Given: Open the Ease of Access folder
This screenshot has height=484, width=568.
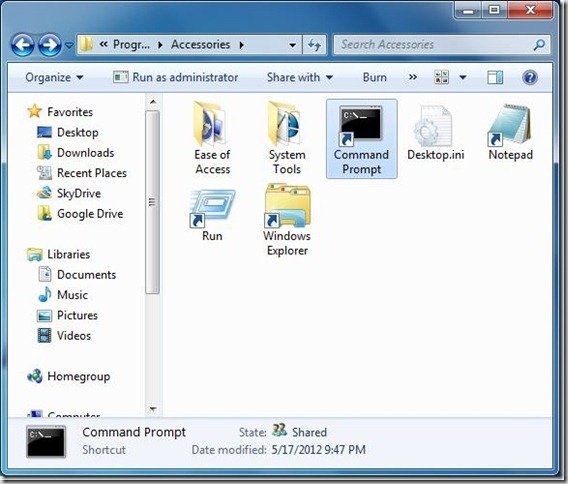Looking at the screenshot, I should [x=212, y=138].
